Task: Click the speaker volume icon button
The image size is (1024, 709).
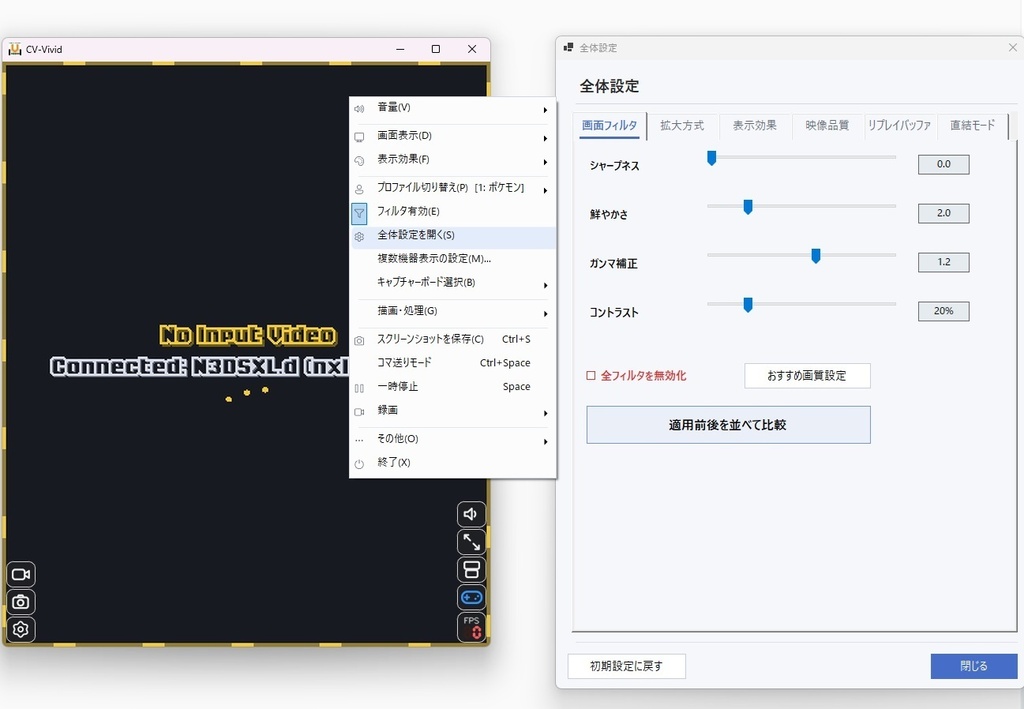Action: click(471, 514)
